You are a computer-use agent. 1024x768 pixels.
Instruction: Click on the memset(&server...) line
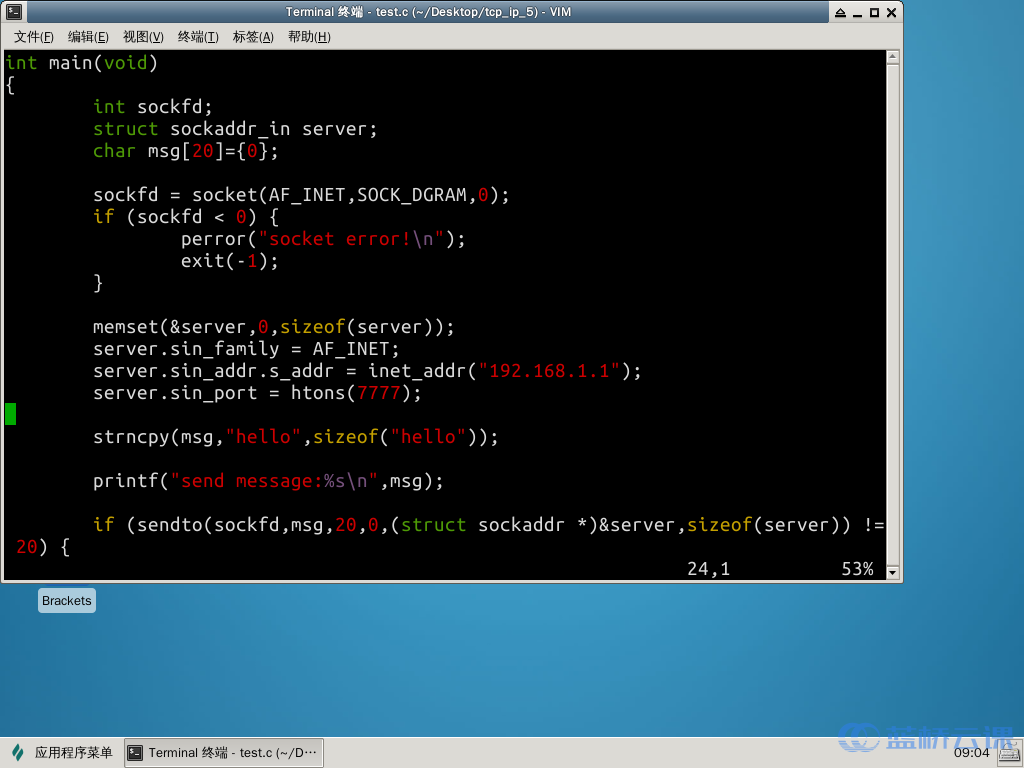pyautogui.click(x=274, y=327)
